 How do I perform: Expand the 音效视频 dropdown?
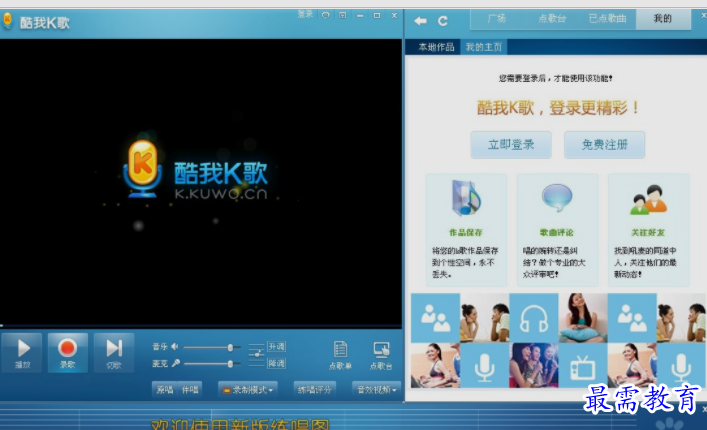(x=376, y=389)
